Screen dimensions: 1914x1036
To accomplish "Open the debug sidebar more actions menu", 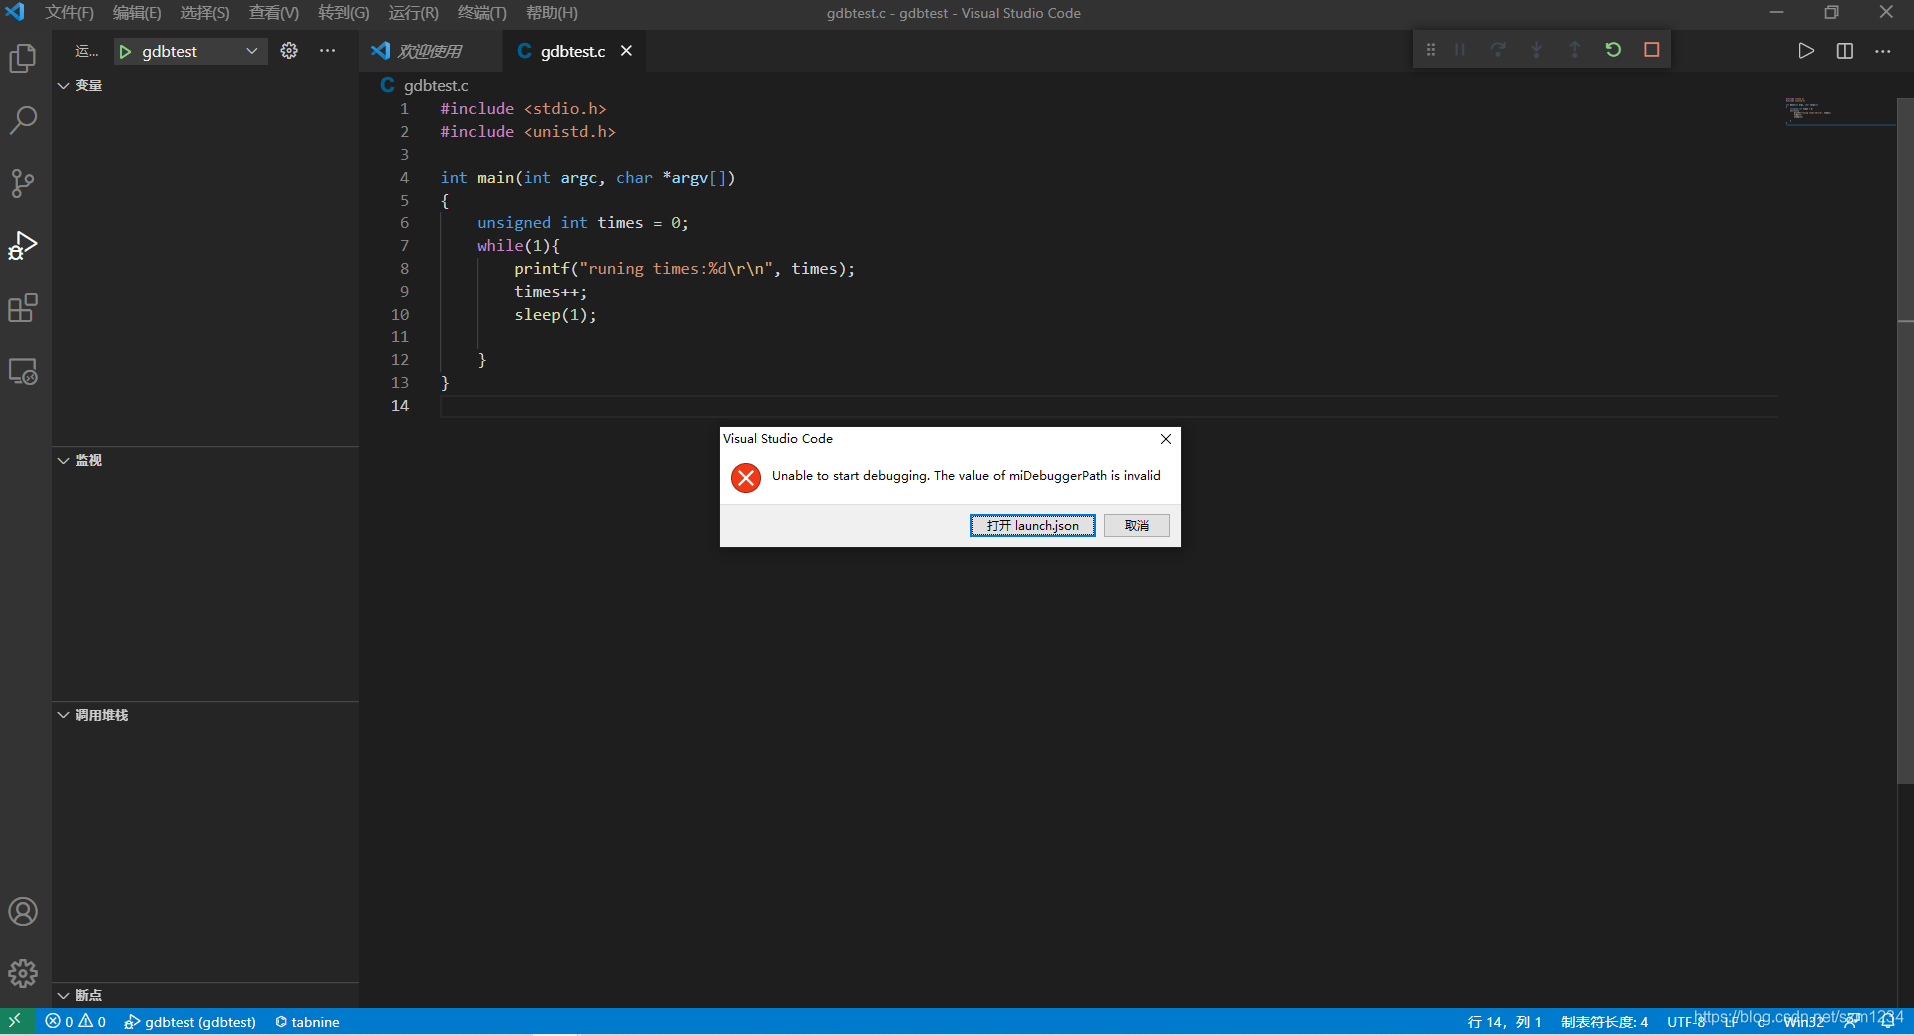I will coord(328,51).
